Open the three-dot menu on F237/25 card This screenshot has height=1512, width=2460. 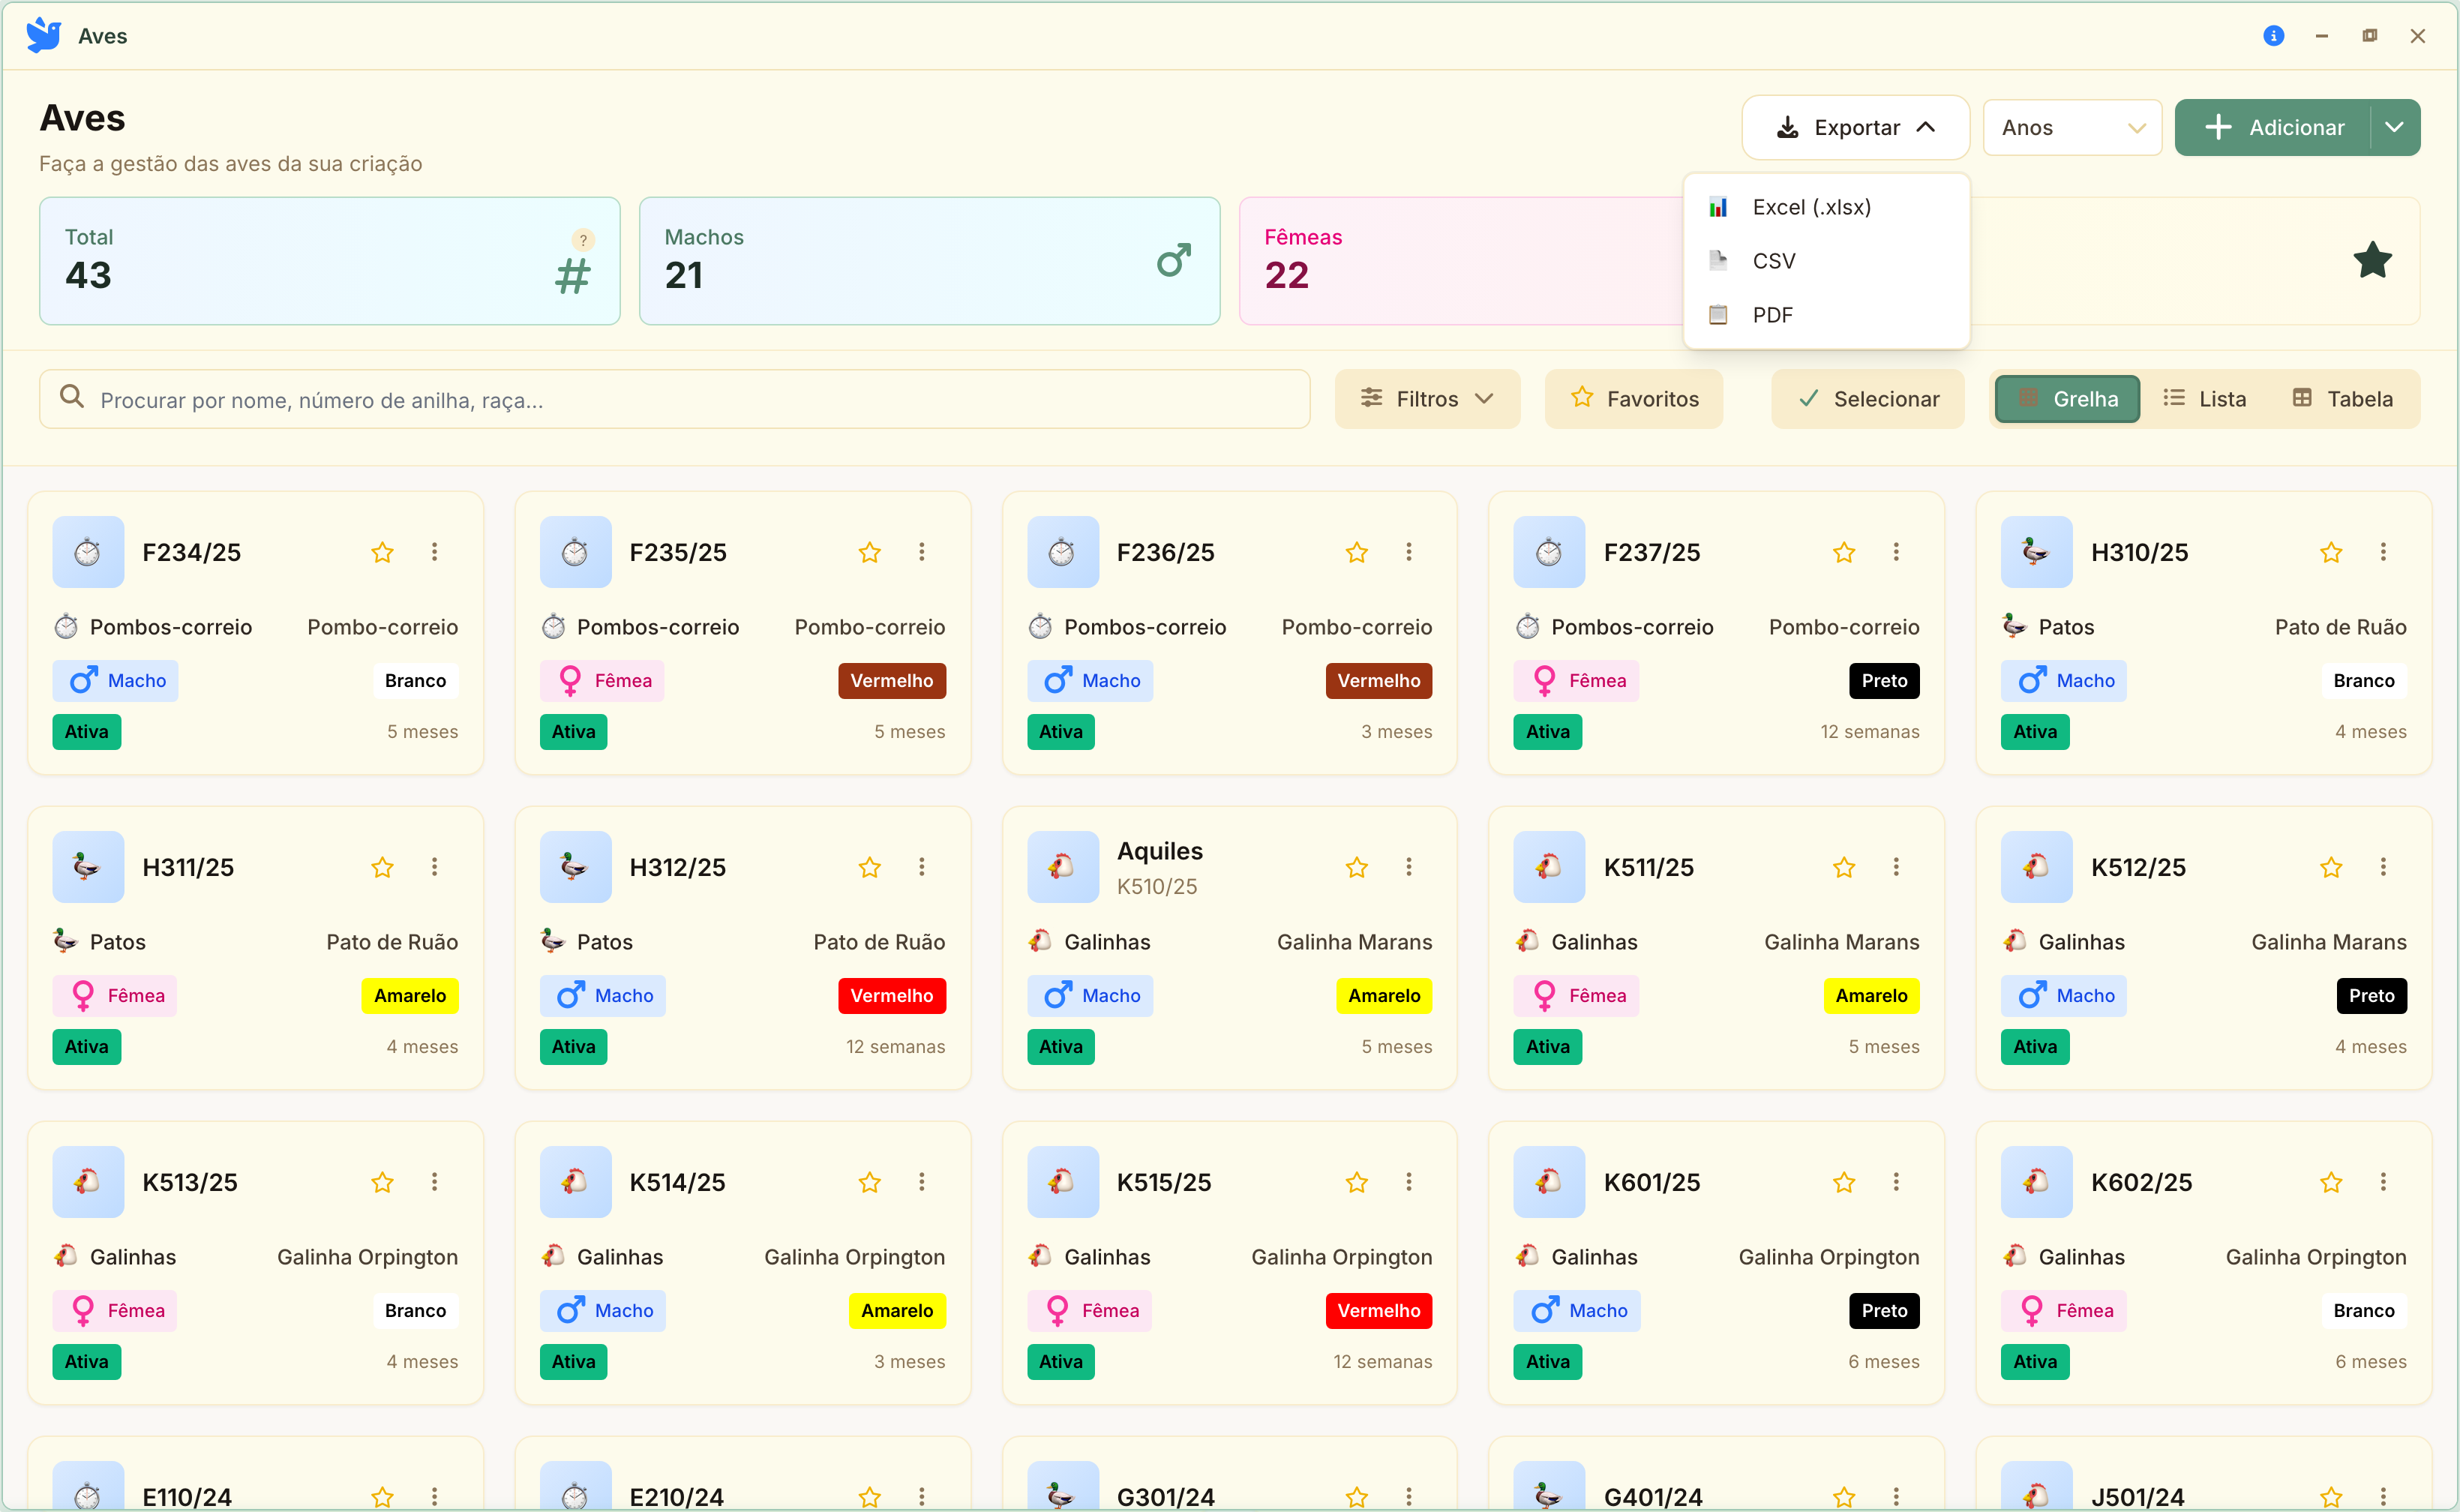(x=1896, y=552)
